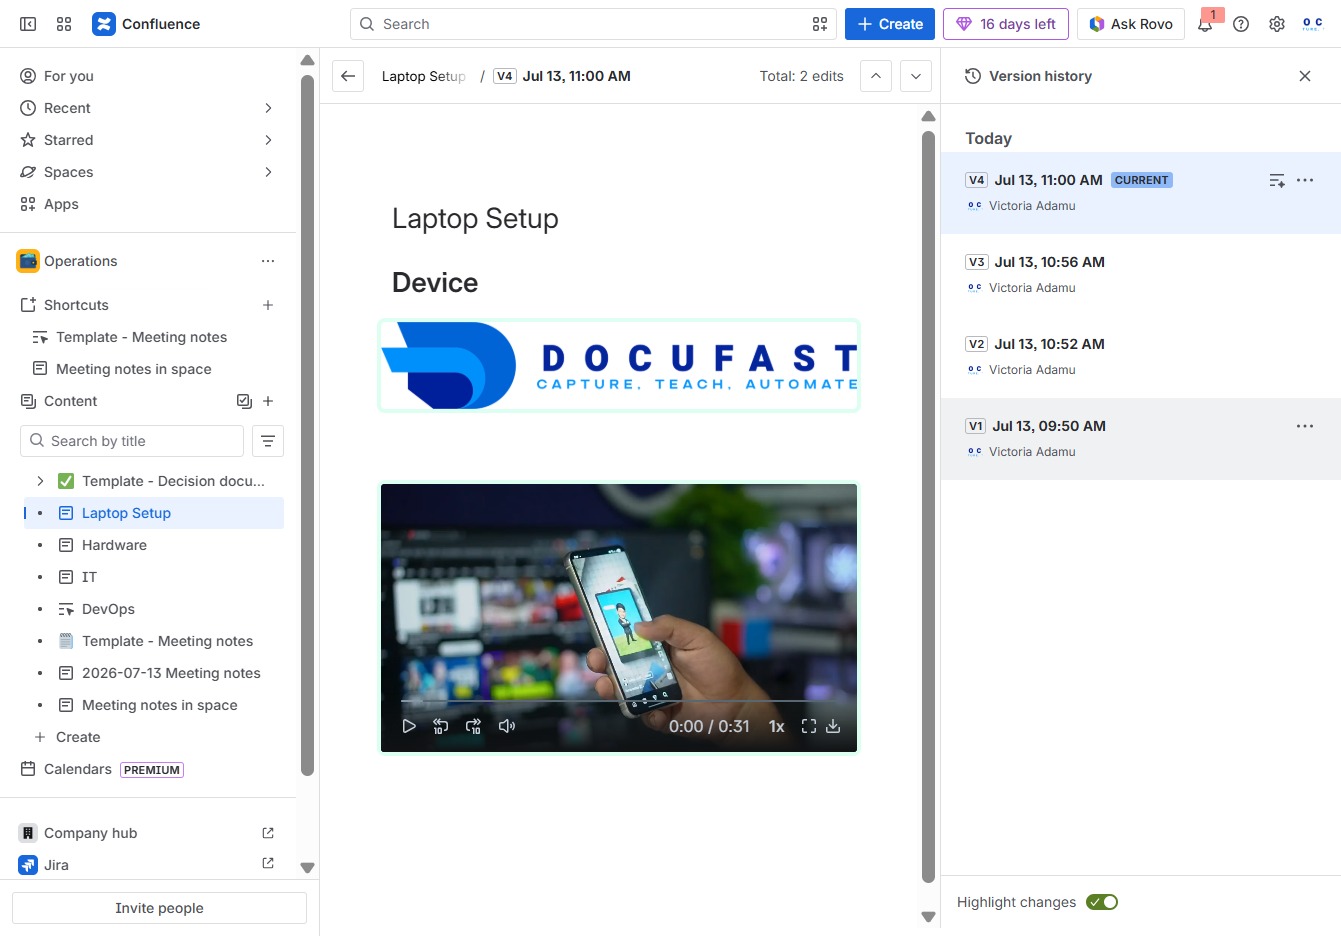The image size is (1341, 936).
Task: Rewind the video 10 seconds
Action: click(x=441, y=726)
